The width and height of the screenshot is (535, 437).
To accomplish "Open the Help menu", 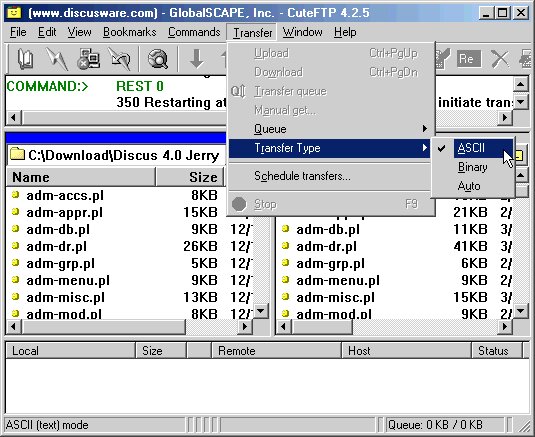I will tap(345, 32).
